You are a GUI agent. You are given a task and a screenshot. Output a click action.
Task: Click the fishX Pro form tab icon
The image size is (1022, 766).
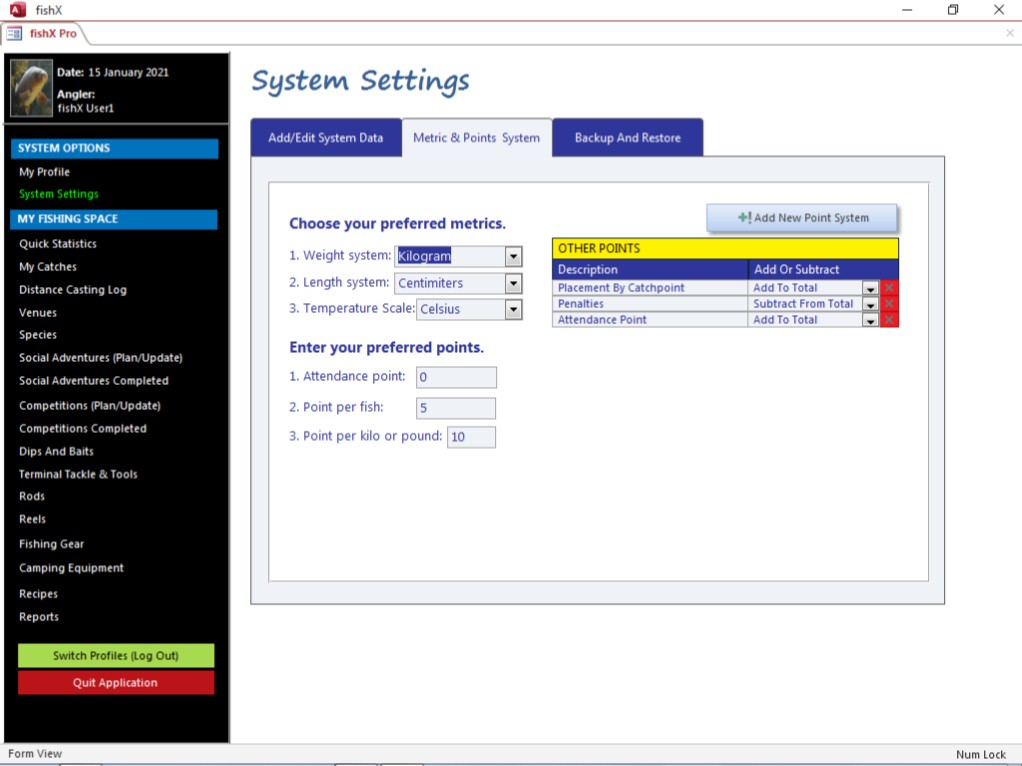click(15, 33)
